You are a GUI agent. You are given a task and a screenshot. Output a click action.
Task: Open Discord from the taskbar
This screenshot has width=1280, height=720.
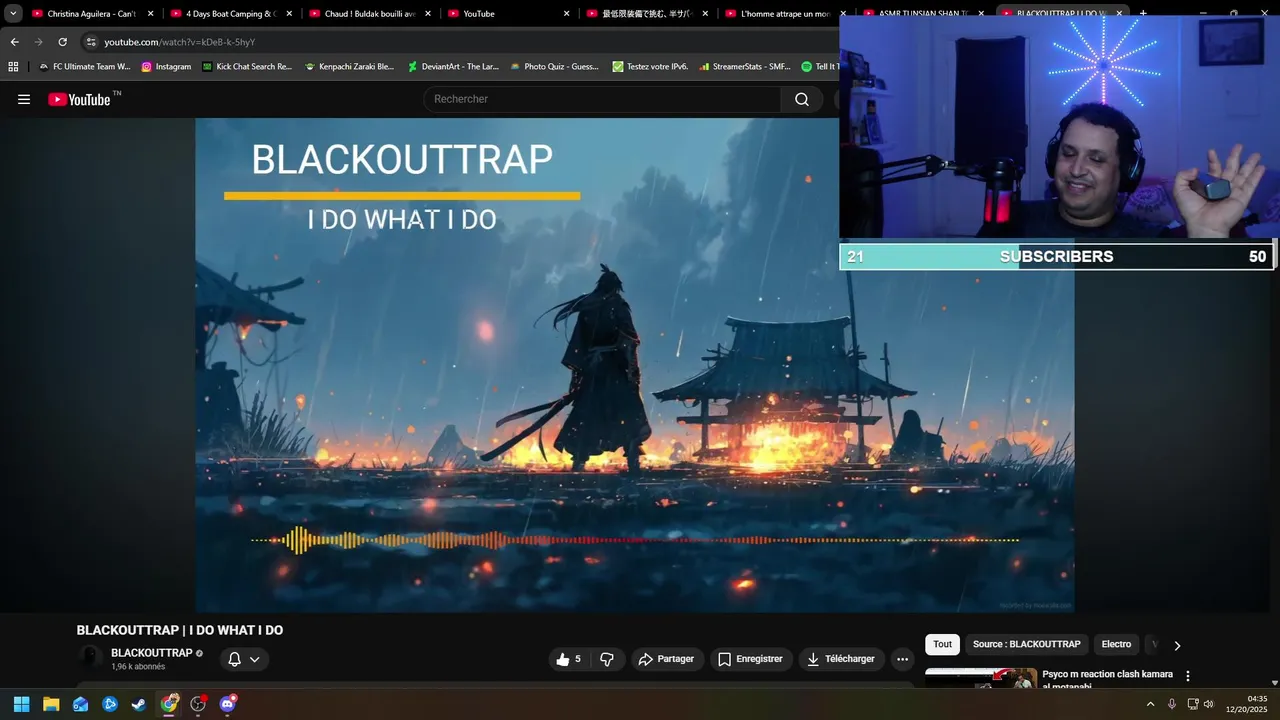pyautogui.click(x=228, y=704)
